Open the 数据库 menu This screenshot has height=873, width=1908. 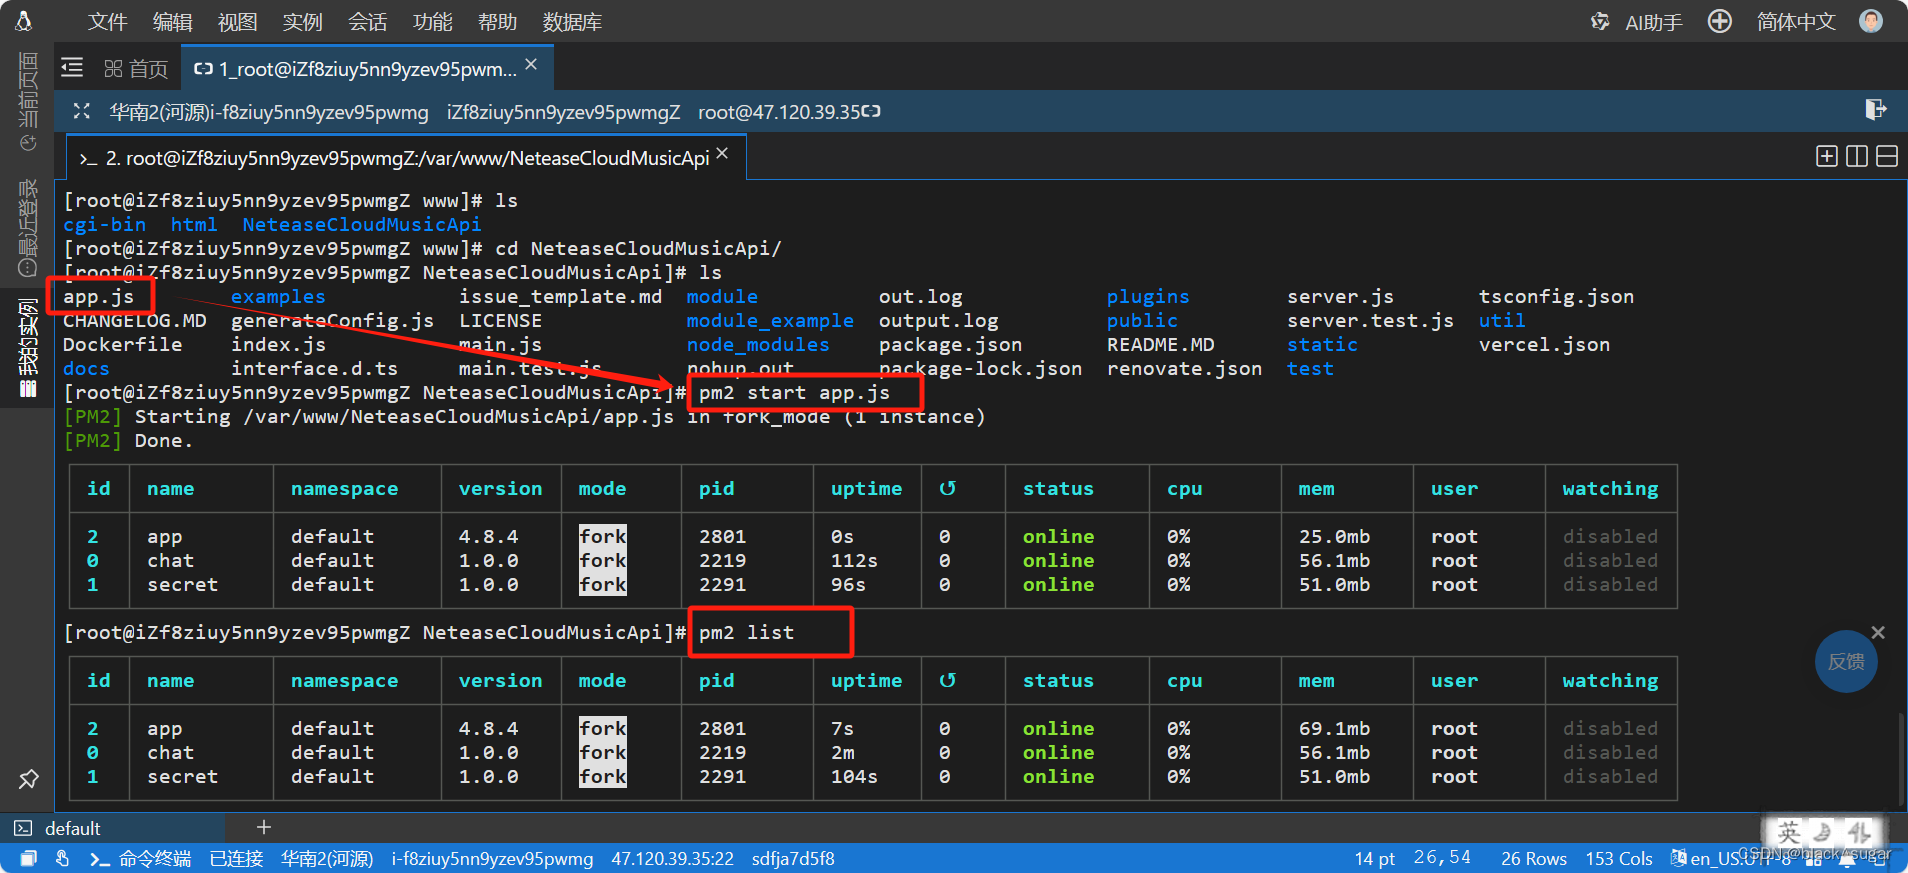[572, 22]
